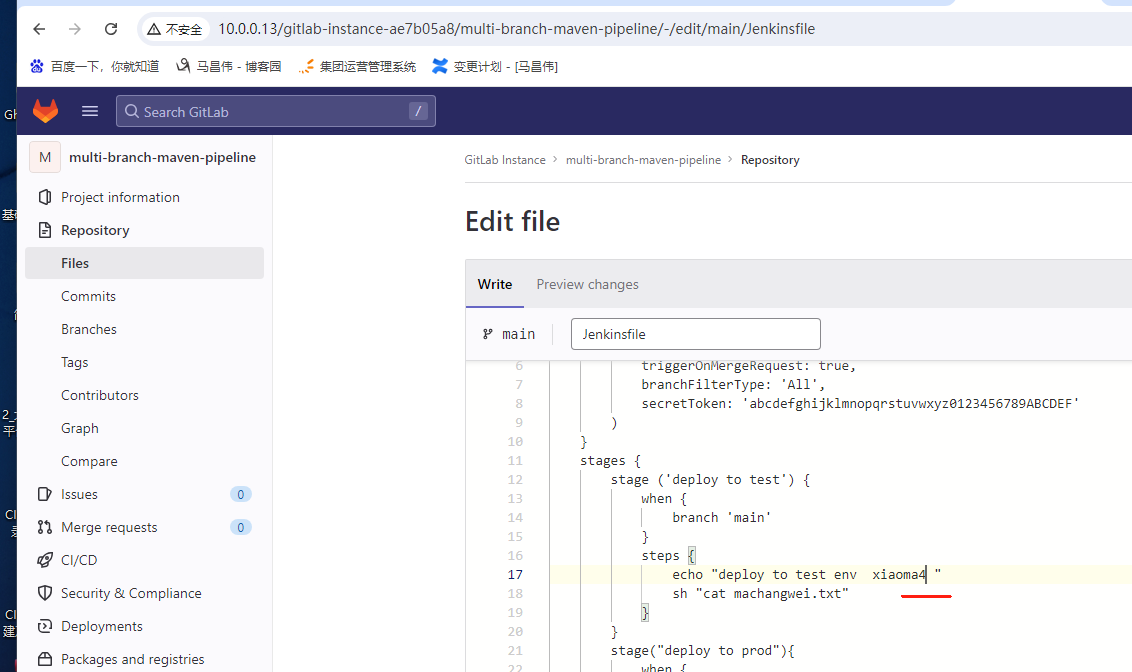Click the Merge requests count badge

click(x=240, y=527)
